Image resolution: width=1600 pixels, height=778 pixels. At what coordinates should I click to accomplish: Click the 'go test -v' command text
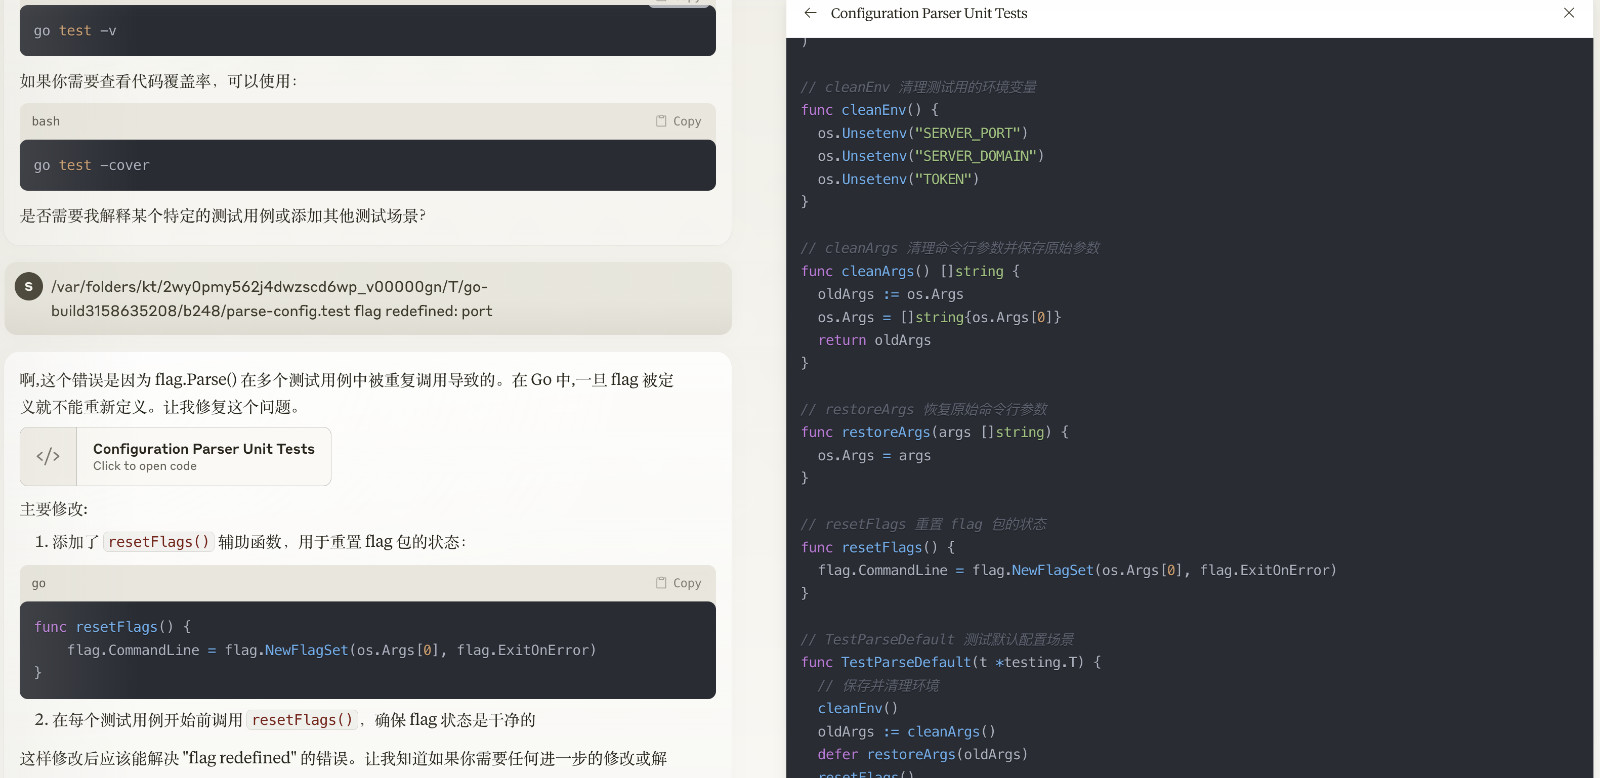pos(75,31)
